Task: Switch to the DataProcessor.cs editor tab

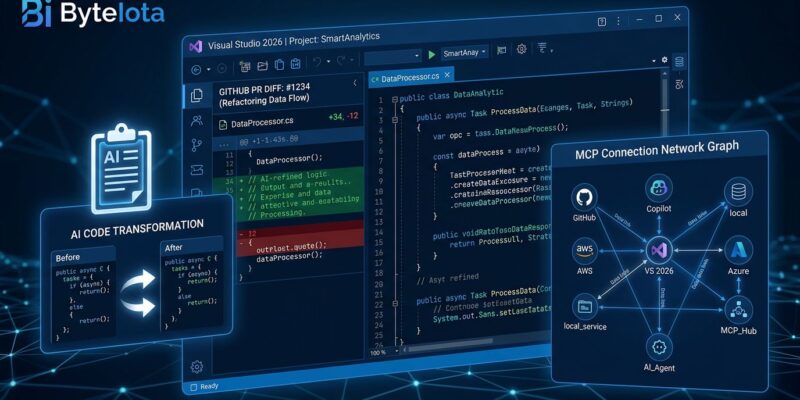Action: (x=410, y=78)
